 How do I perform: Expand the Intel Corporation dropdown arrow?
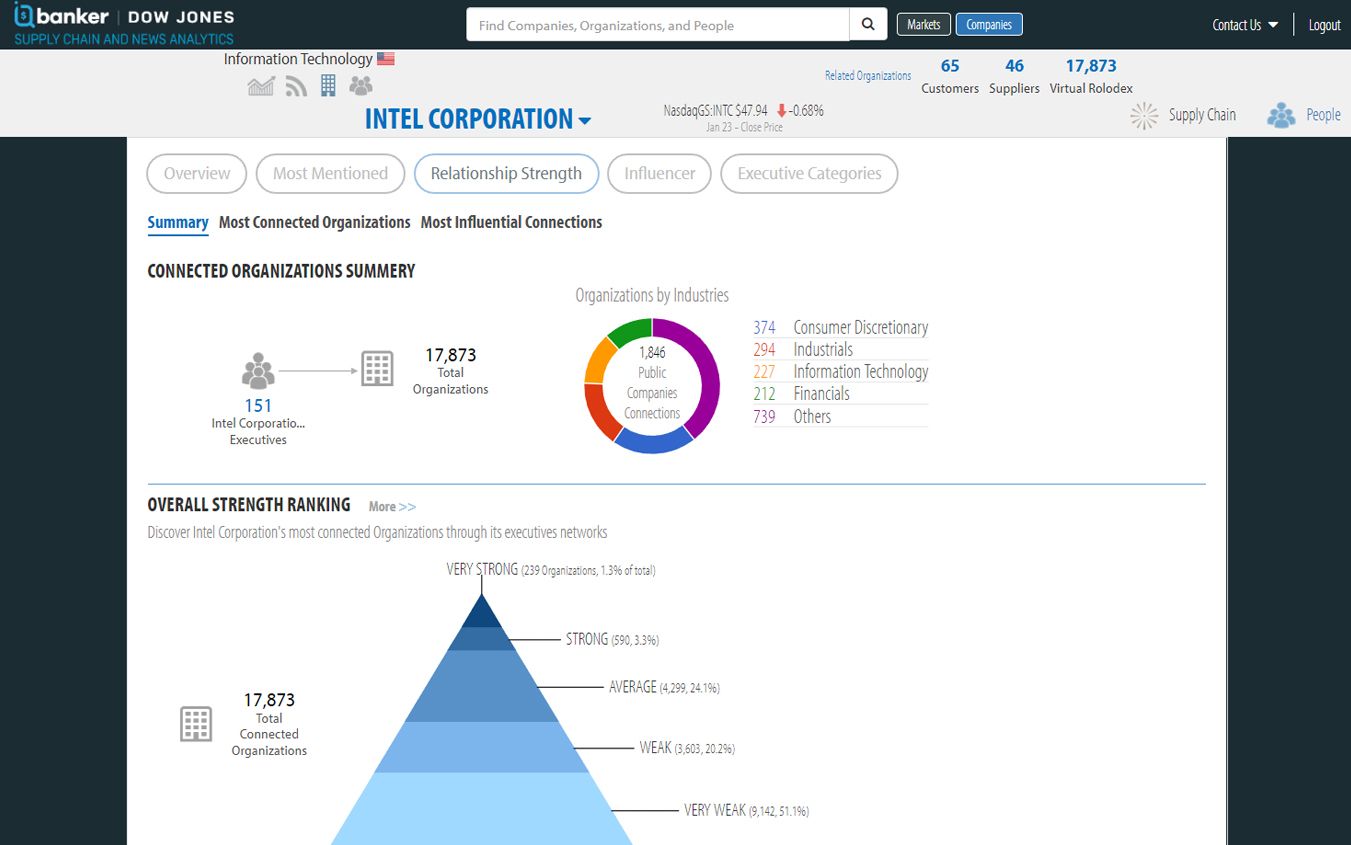[585, 121]
